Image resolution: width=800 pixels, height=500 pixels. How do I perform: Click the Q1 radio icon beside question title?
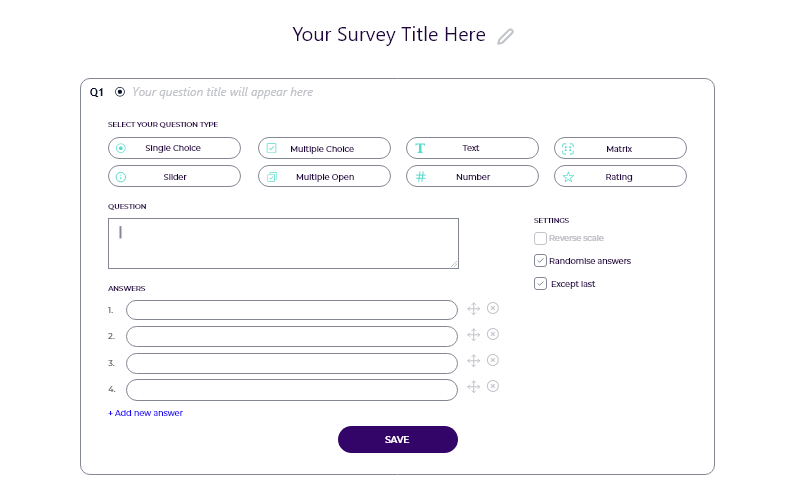coord(120,92)
